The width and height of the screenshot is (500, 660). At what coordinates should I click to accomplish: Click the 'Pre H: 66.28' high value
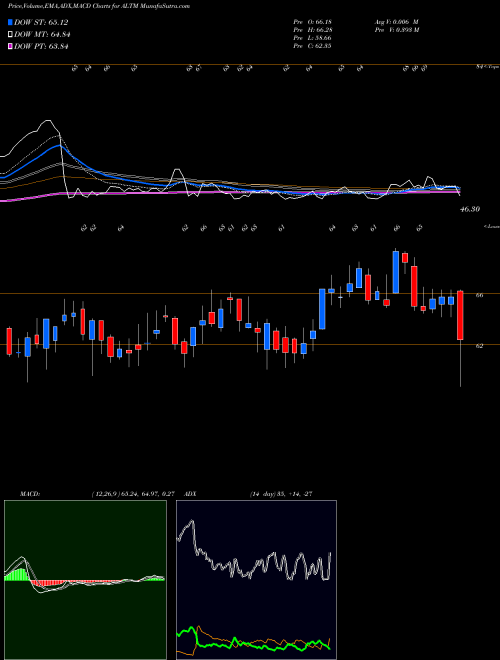coord(312,30)
